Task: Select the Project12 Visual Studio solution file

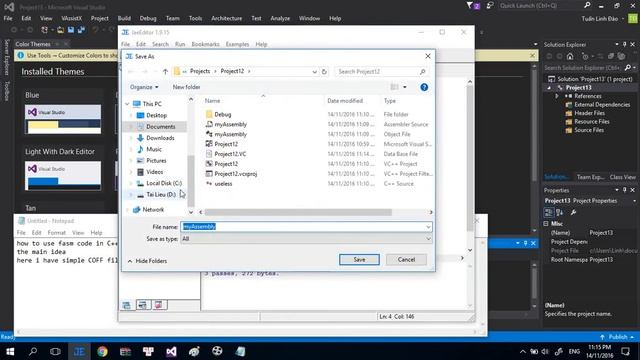Action: point(226,144)
